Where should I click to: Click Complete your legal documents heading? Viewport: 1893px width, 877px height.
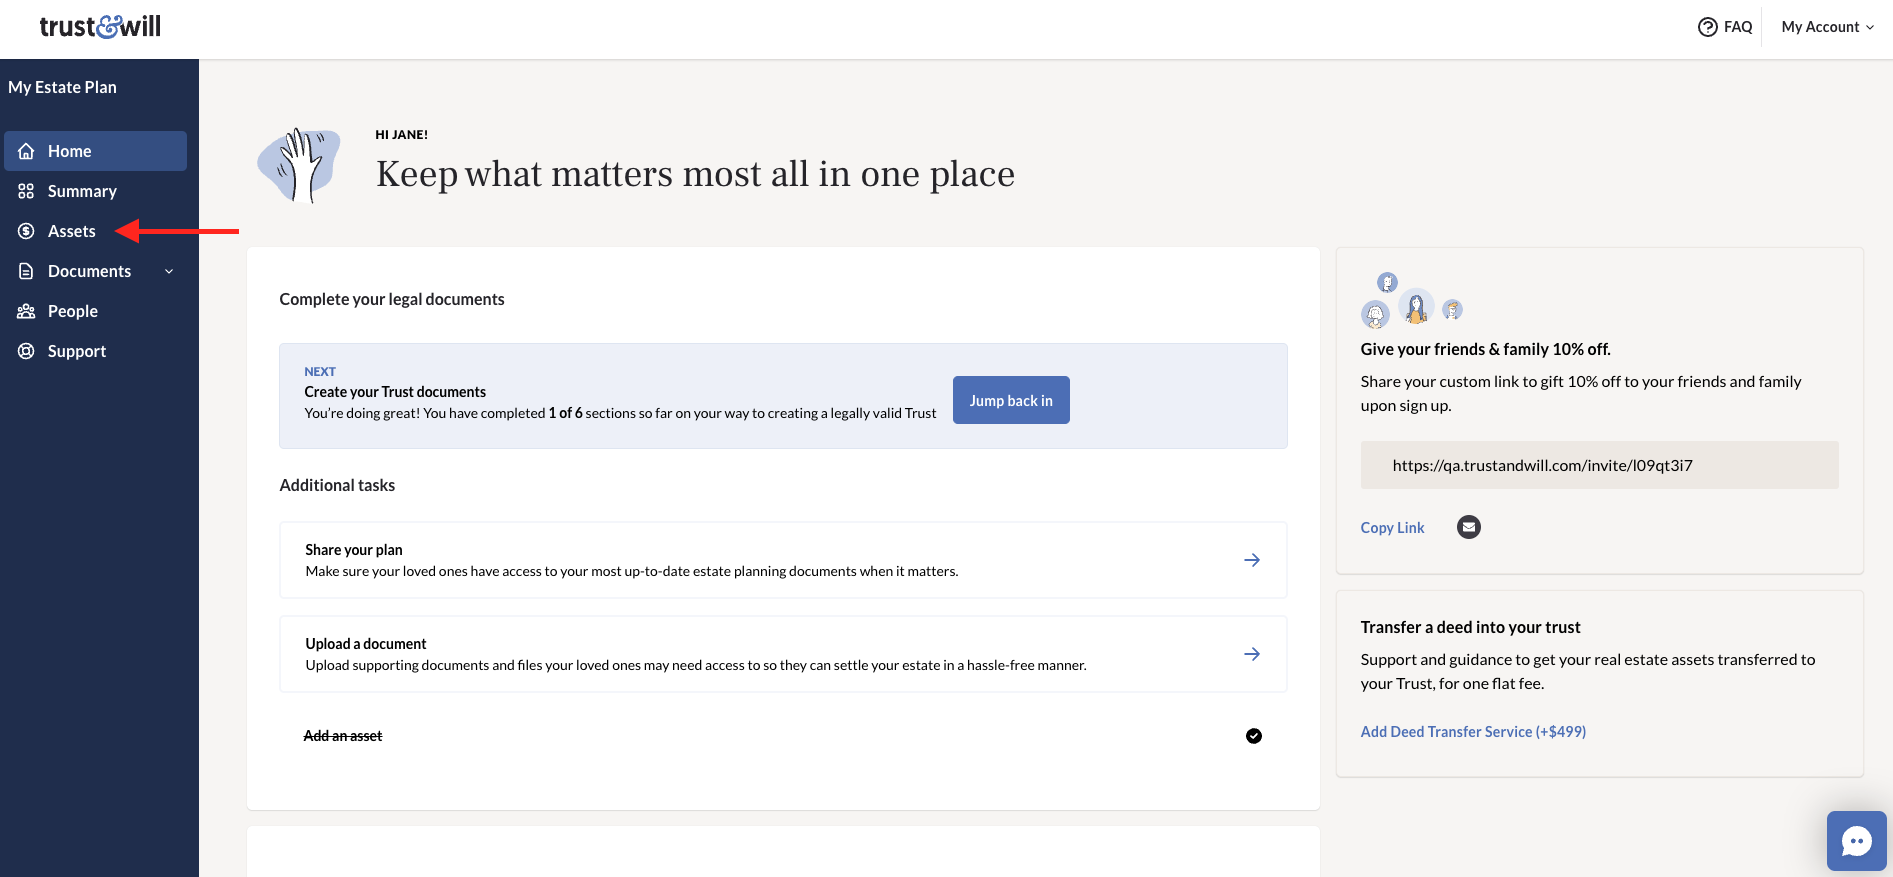(392, 299)
